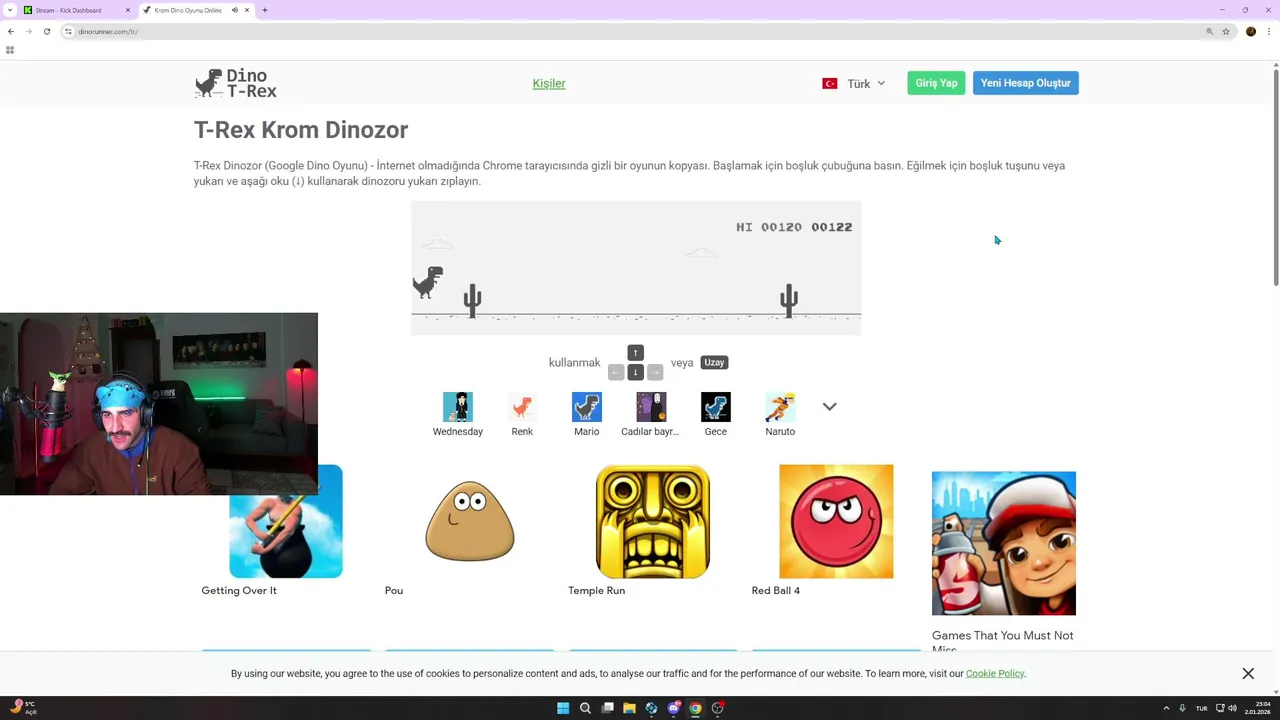Image resolution: width=1280 pixels, height=720 pixels.
Task: Open Chrome's three-dot menu
Action: point(1268,31)
